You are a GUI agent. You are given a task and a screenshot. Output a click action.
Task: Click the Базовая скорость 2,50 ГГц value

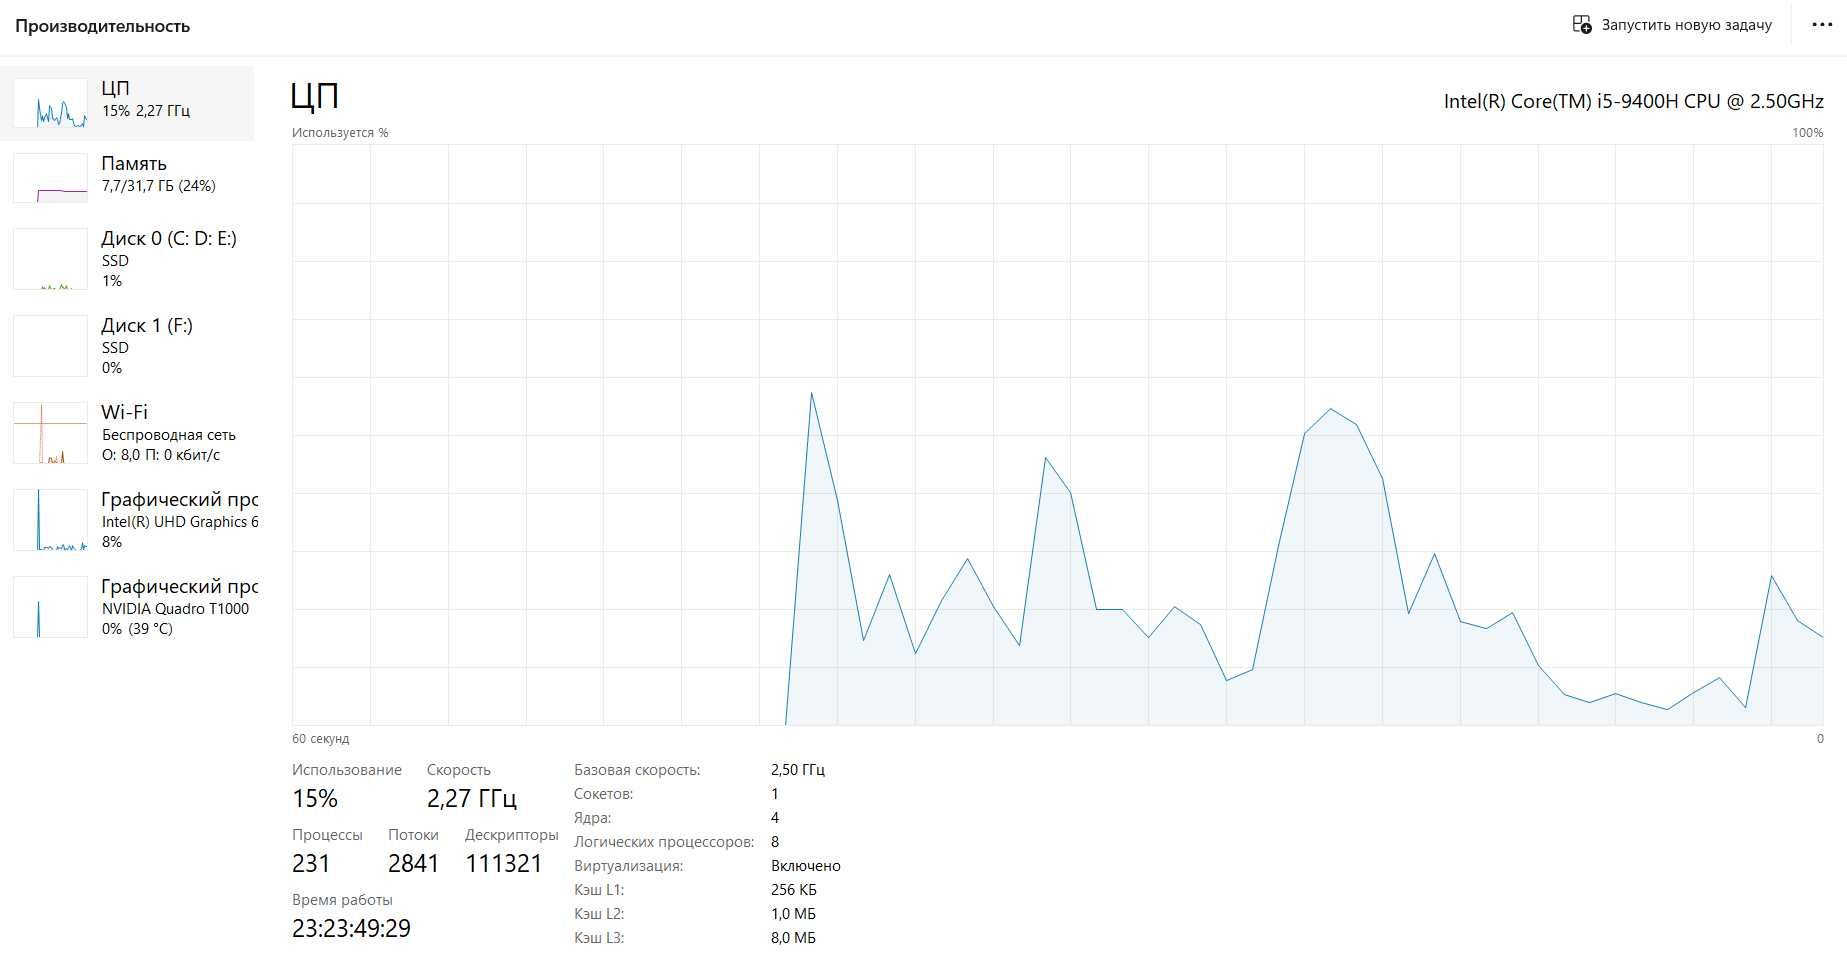[x=798, y=770]
